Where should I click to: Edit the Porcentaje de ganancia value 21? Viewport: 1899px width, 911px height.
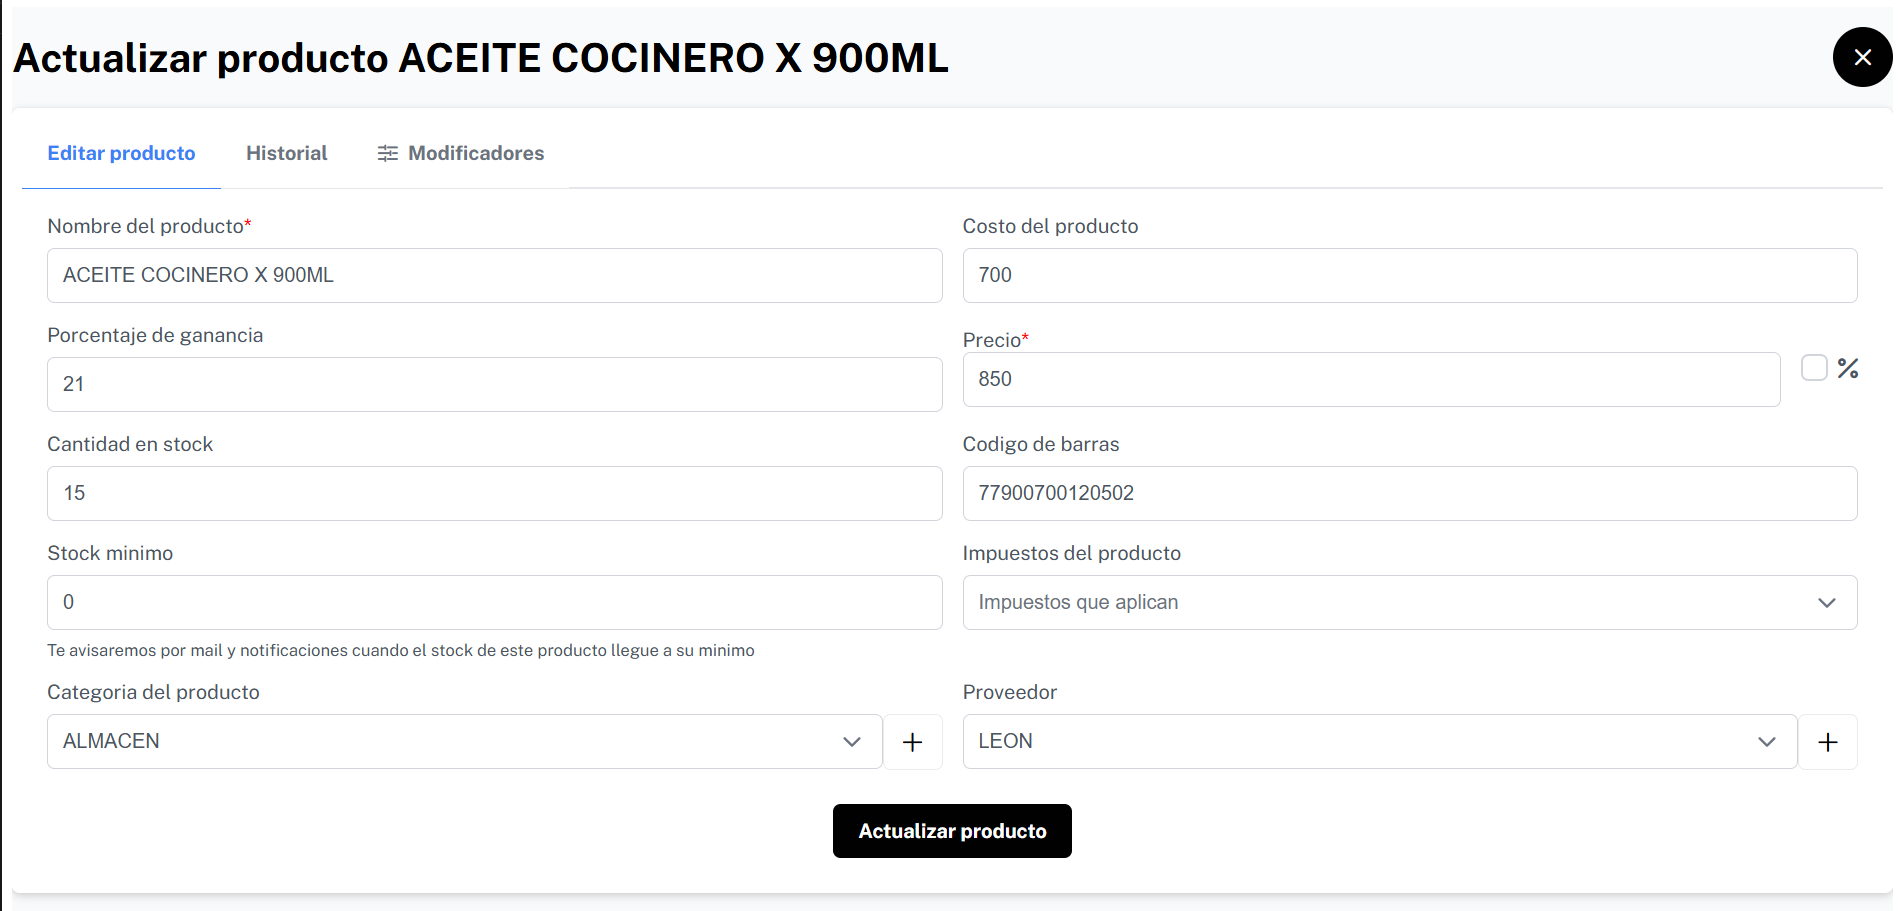pyautogui.click(x=494, y=384)
